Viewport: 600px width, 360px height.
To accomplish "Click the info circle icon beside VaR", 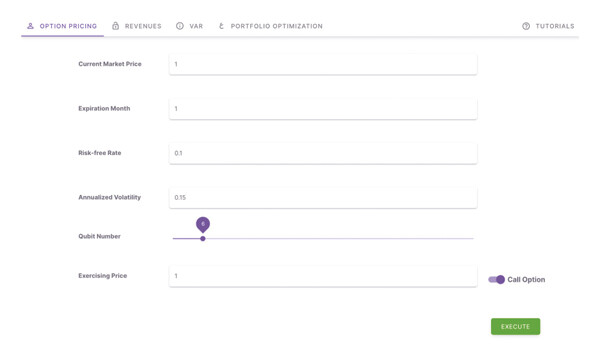I will [x=179, y=26].
